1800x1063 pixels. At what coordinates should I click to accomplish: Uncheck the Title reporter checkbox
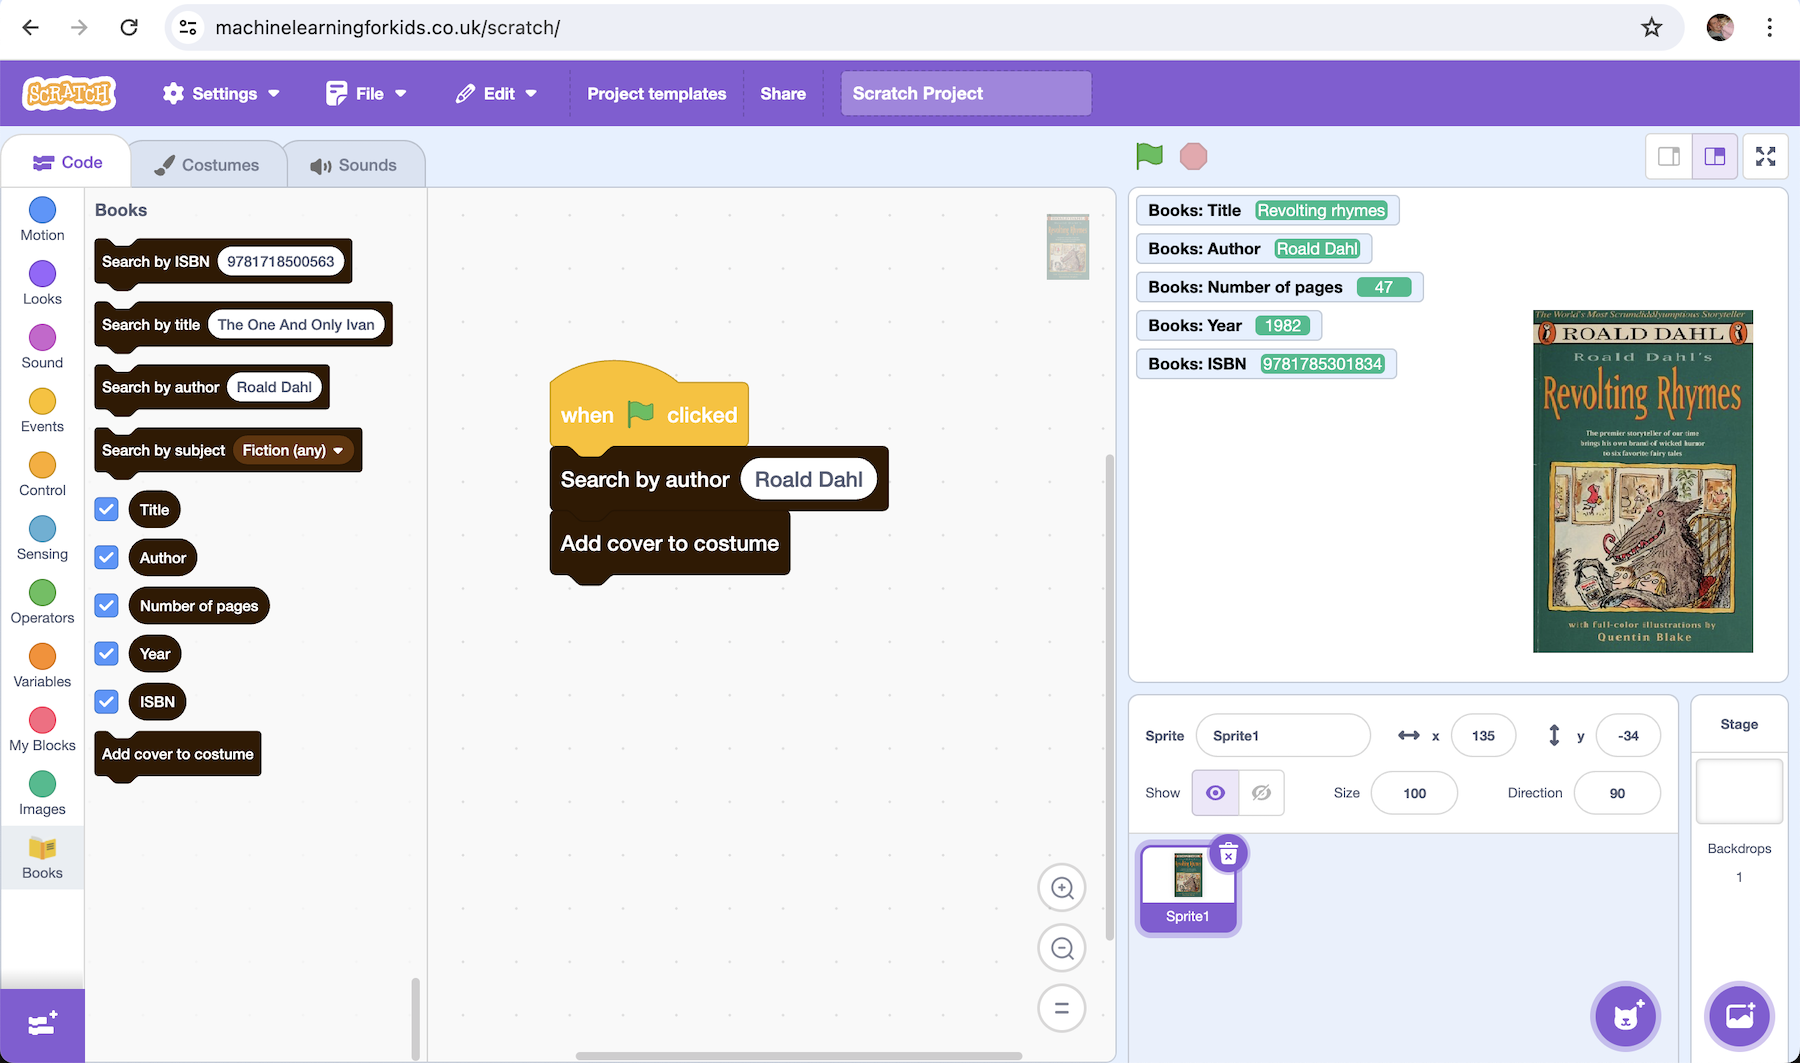pos(107,509)
